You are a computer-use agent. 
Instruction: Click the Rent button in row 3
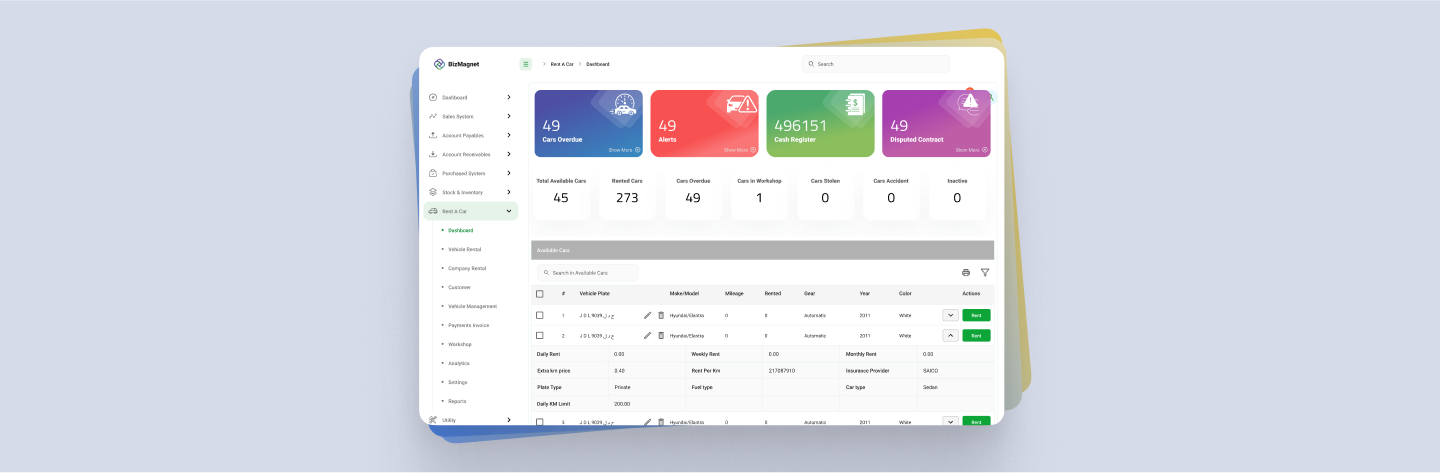pyautogui.click(x=976, y=422)
